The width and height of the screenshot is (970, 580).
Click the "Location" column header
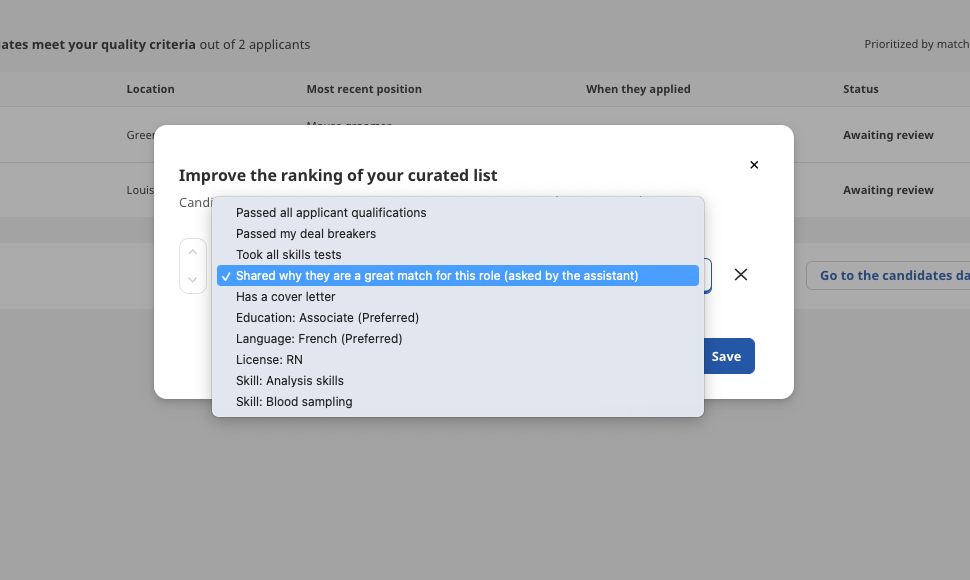150,89
